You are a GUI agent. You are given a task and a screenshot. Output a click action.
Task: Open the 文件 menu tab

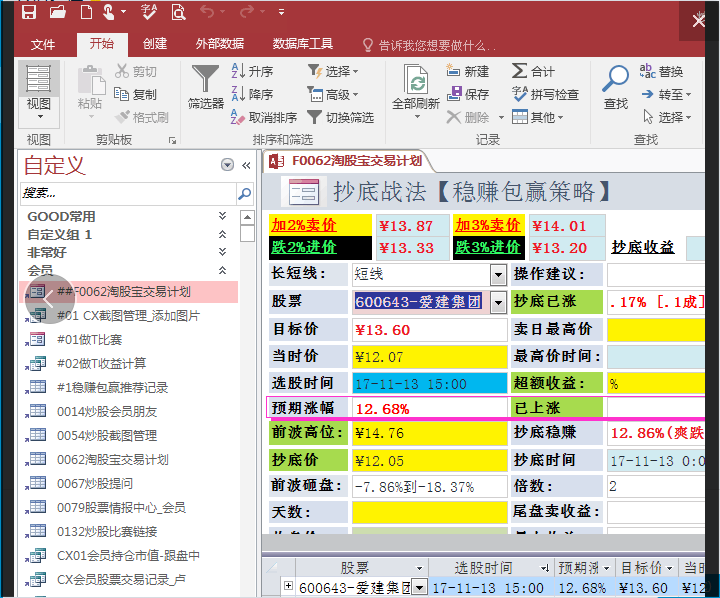(43, 45)
